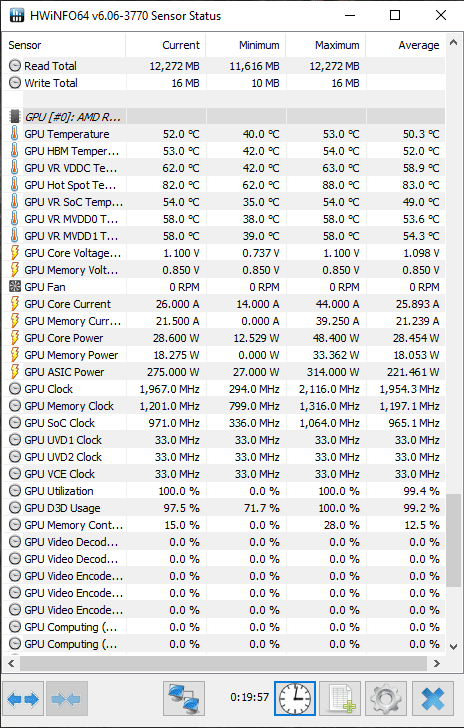The width and height of the screenshot is (464, 728).
Task: Click the expand columns blue arrows button
Action: tap(23, 698)
